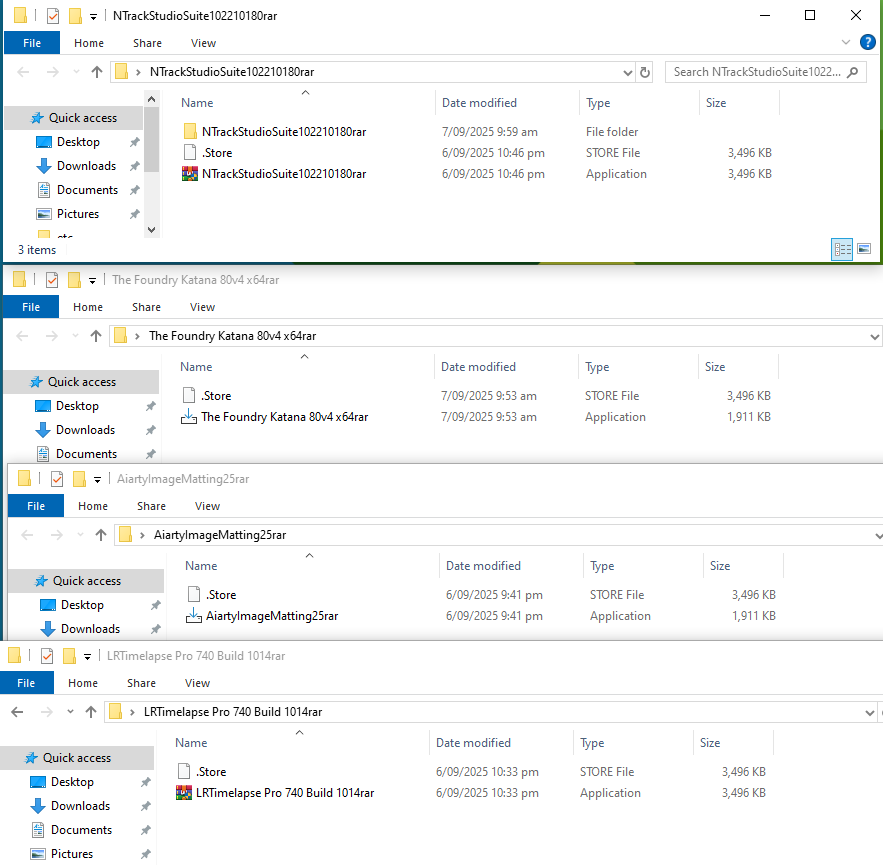The height and width of the screenshot is (865, 883).
Task: Click Search NTrackStudioSuite search box
Action: (x=766, y=72)
